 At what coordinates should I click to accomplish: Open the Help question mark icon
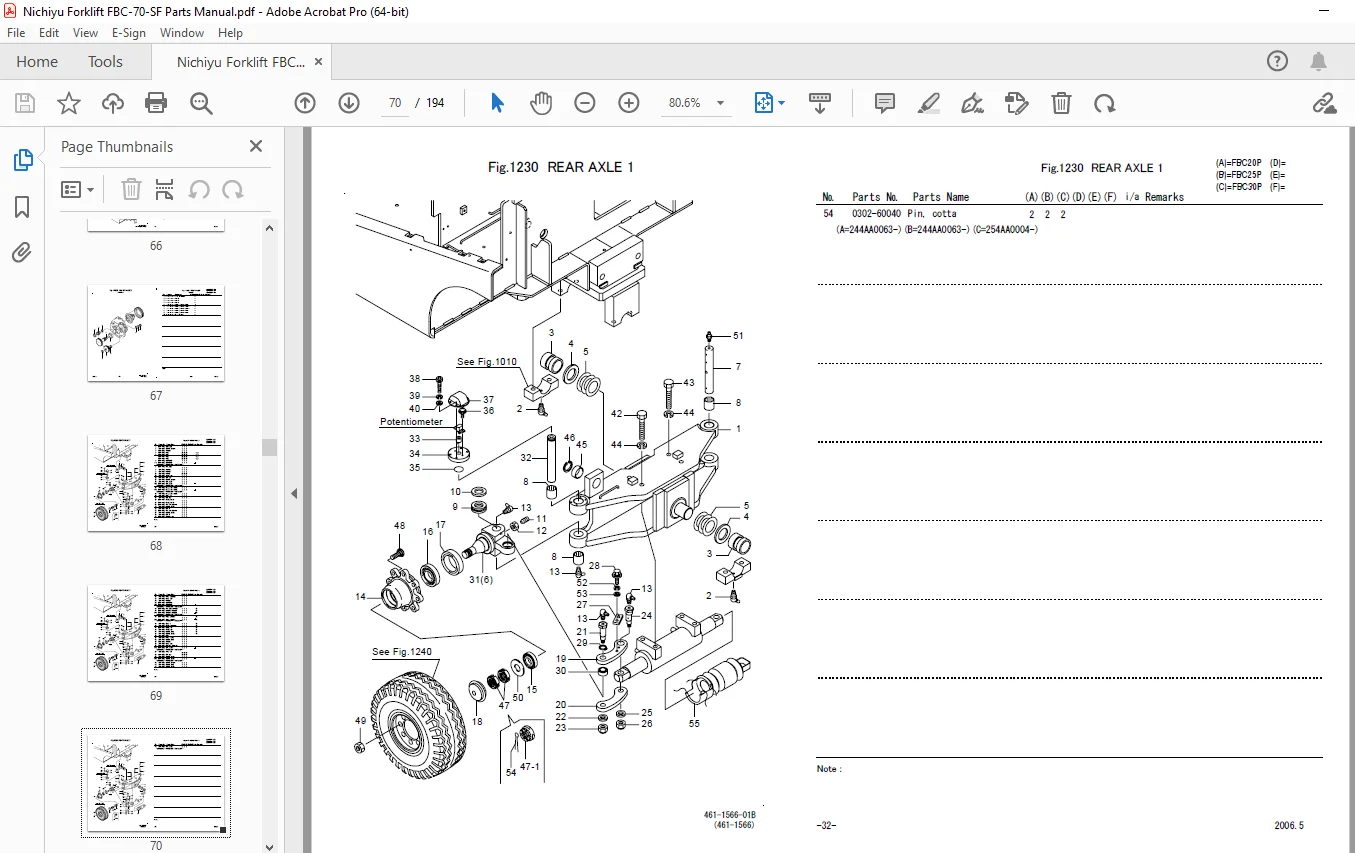1277,62
